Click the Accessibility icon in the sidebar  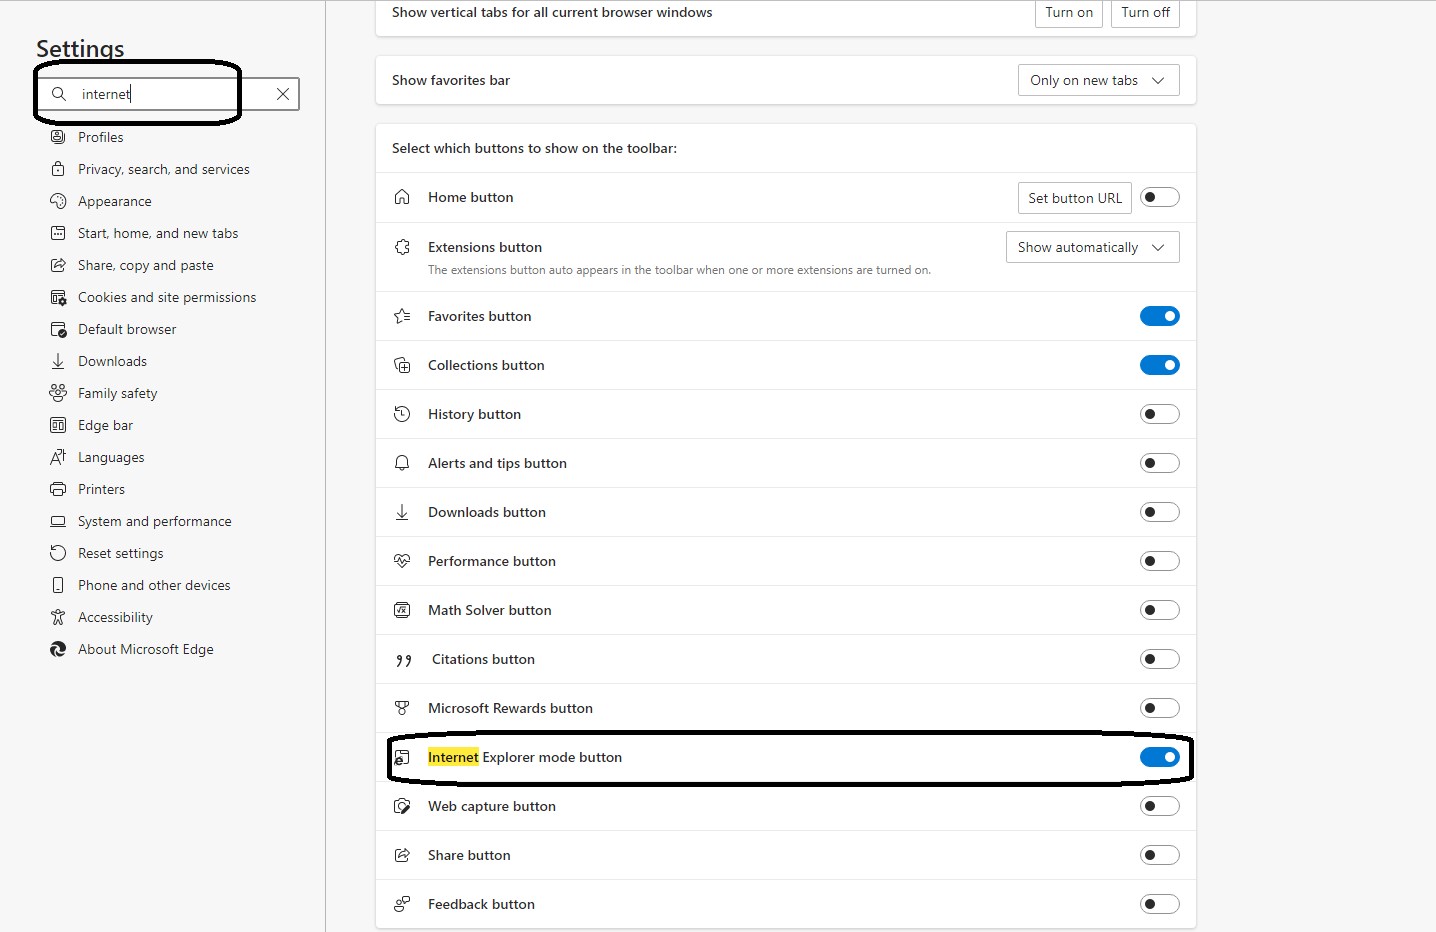pyautogui.click(x=58, y=617)
